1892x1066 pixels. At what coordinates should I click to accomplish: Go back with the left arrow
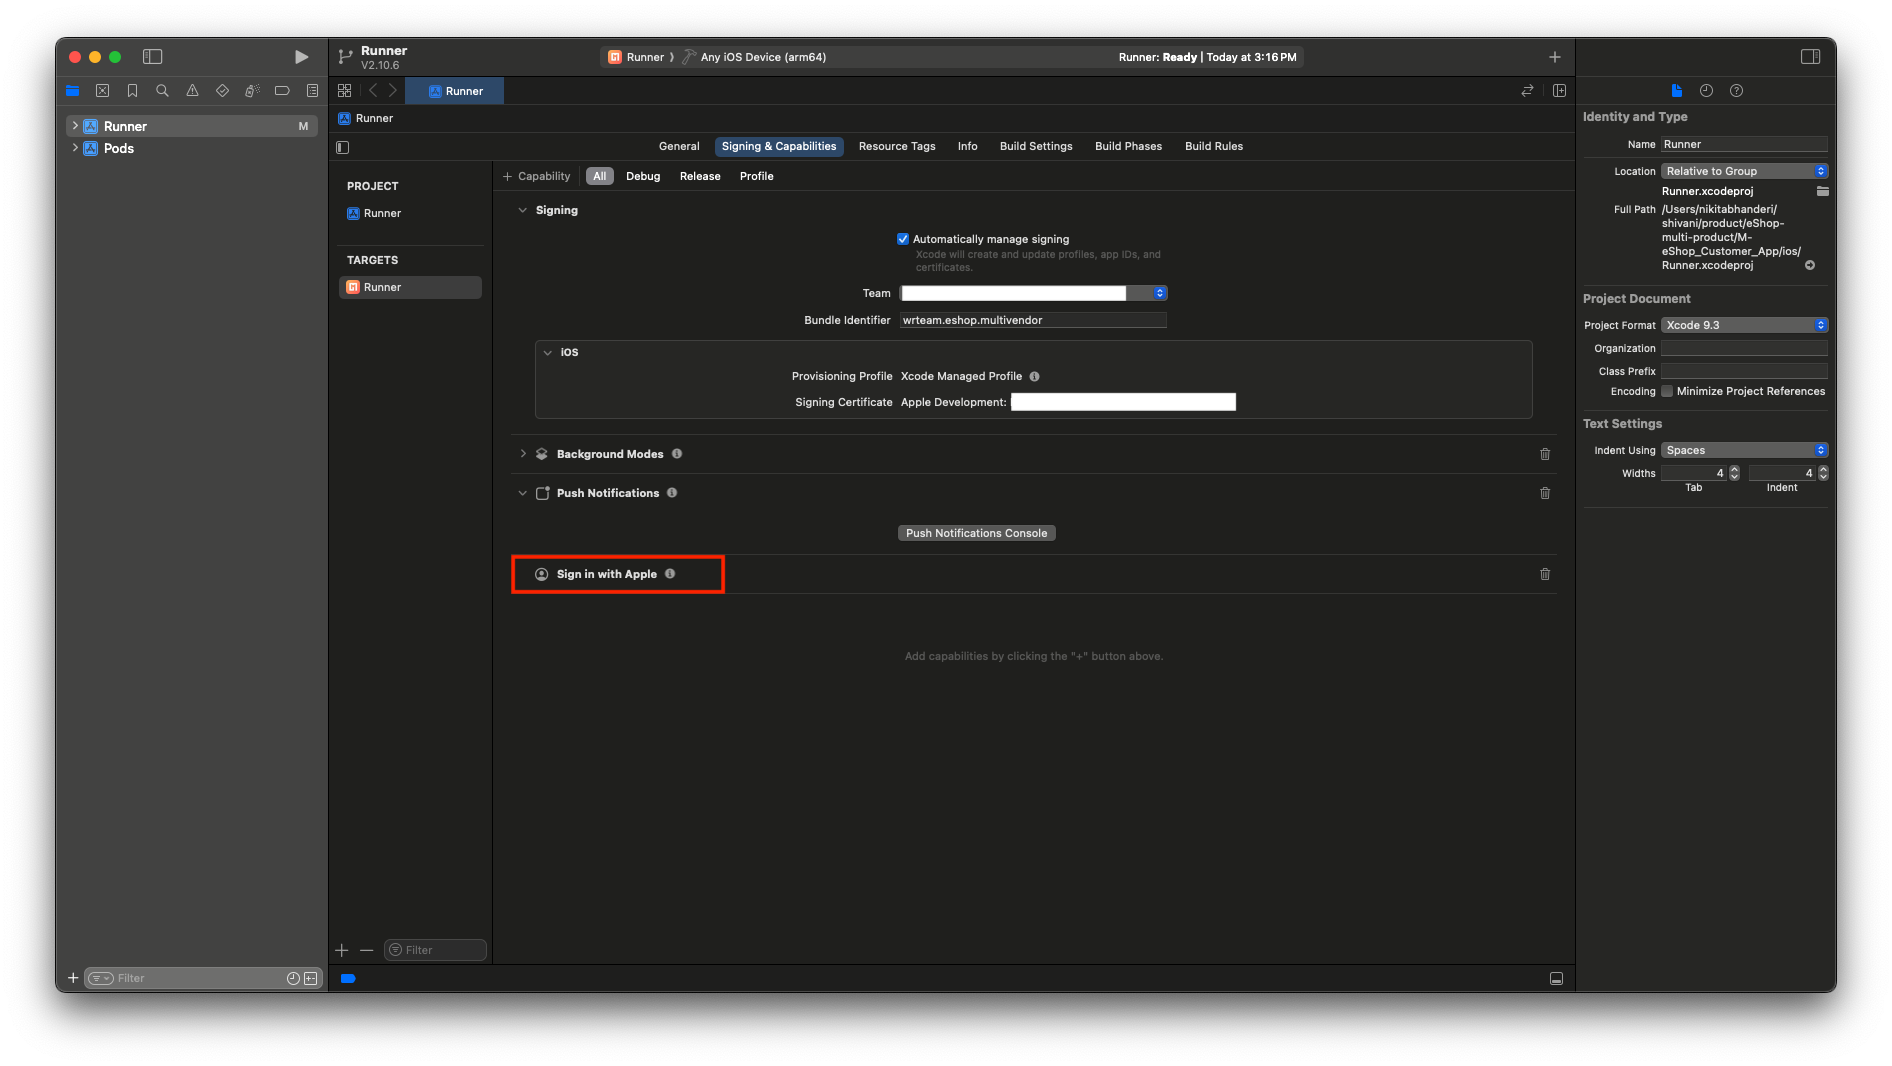[373, 91]
